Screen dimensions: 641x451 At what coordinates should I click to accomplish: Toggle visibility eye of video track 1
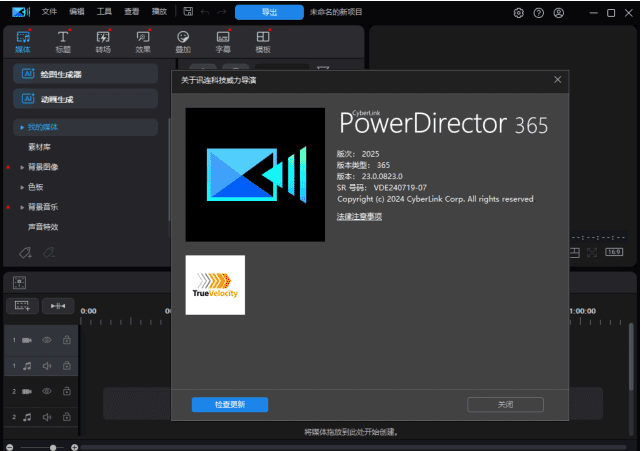(47, 340)
